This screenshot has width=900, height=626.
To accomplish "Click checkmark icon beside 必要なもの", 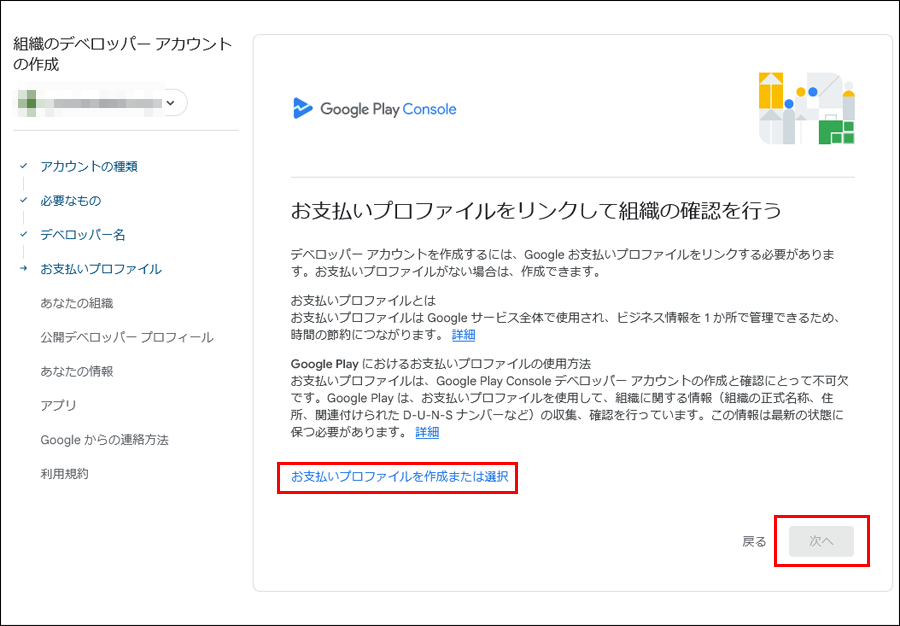I will click(24, 200).
